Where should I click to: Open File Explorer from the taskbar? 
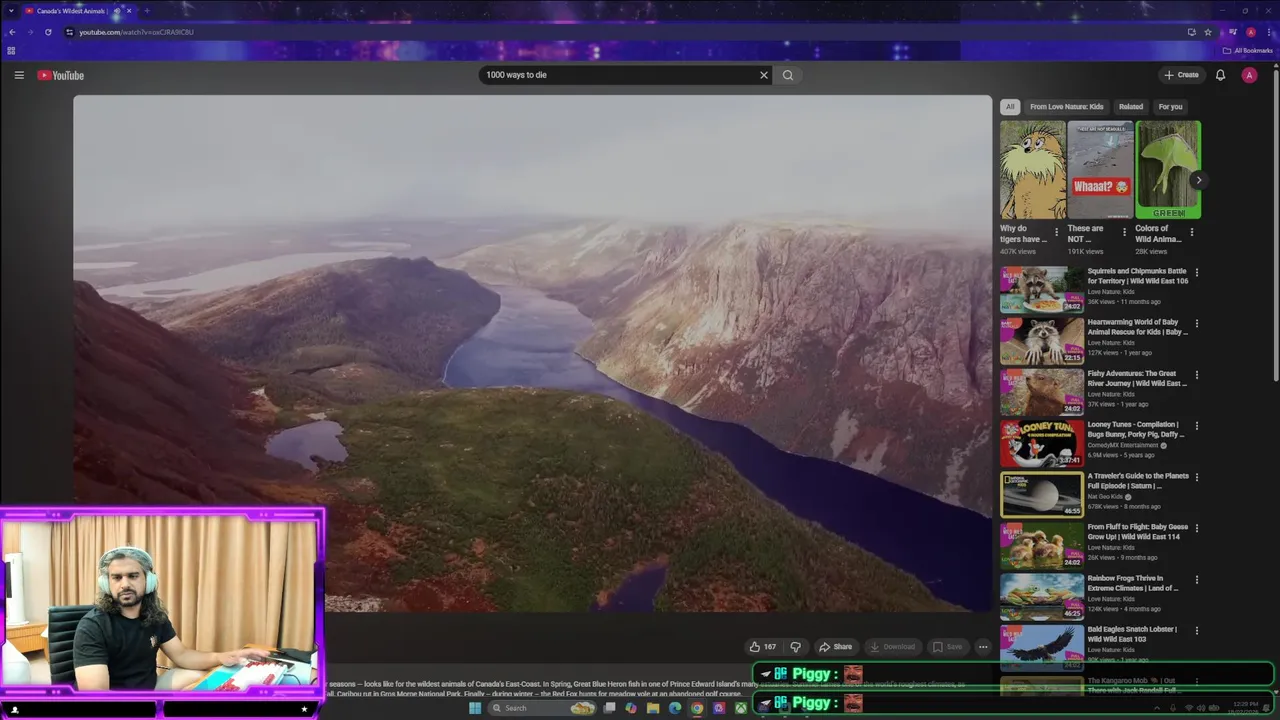point(653,708)
